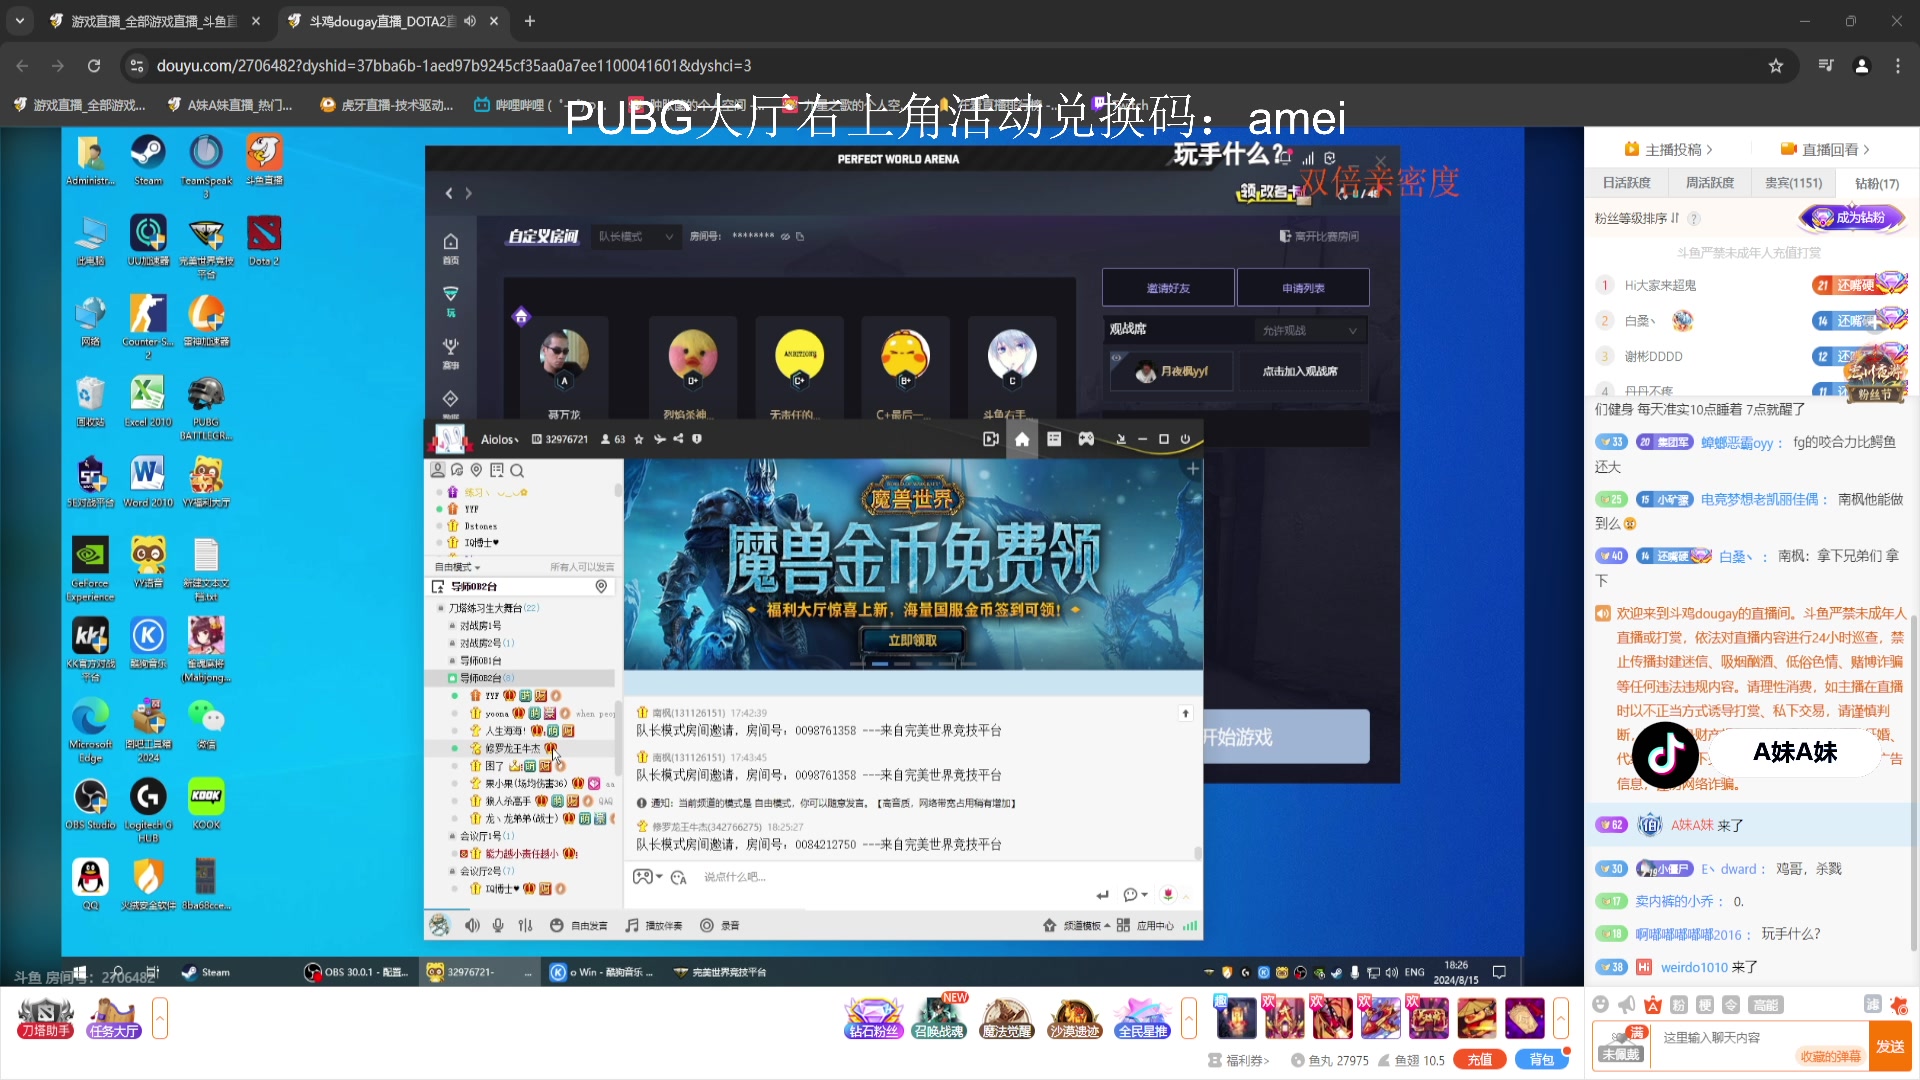
Task: Mute the YY microphone
Action: 498,926
